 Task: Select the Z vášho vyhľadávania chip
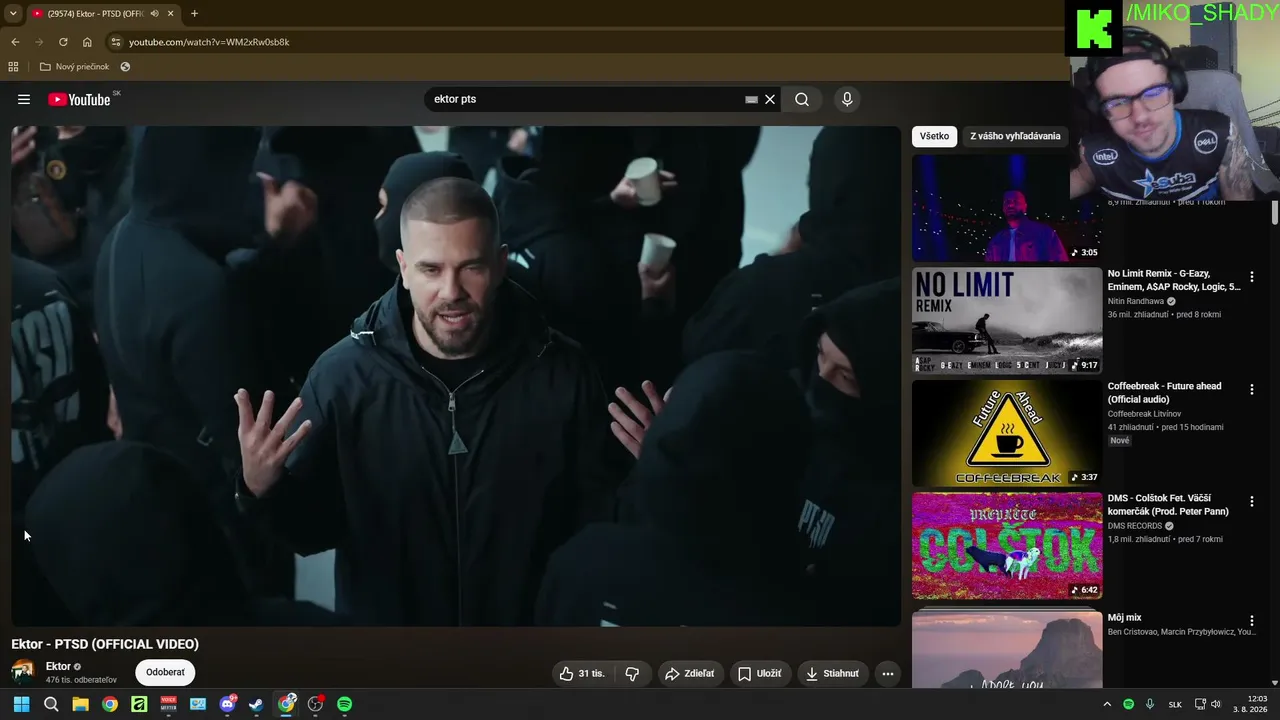pos(1015,136)
